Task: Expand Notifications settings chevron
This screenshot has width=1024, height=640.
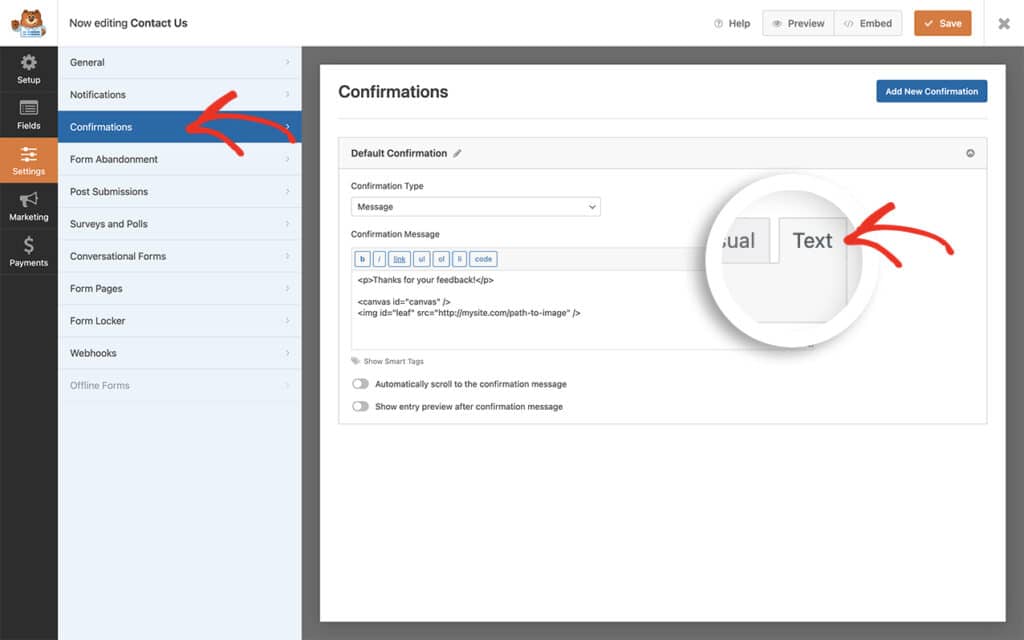Action: click(287, 94)
